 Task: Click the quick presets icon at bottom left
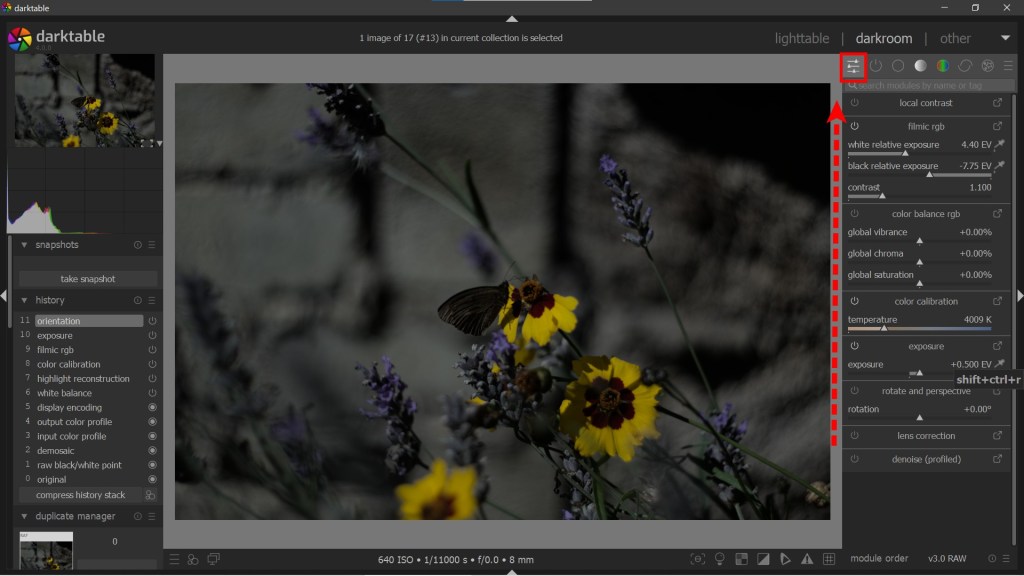click(174, 559)
